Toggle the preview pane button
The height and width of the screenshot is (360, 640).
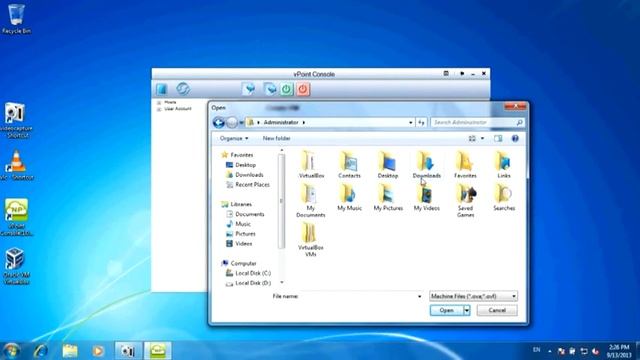click(x=498, y=138)
